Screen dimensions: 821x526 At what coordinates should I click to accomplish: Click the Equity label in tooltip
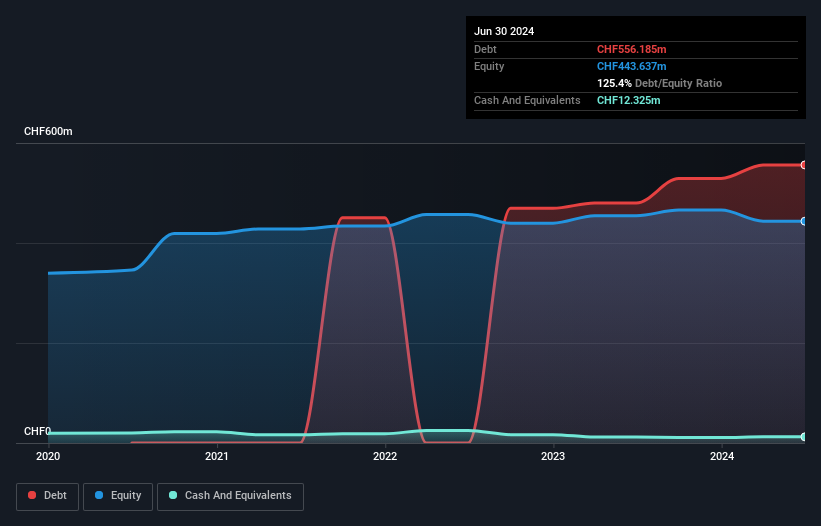tap(489, 66)
